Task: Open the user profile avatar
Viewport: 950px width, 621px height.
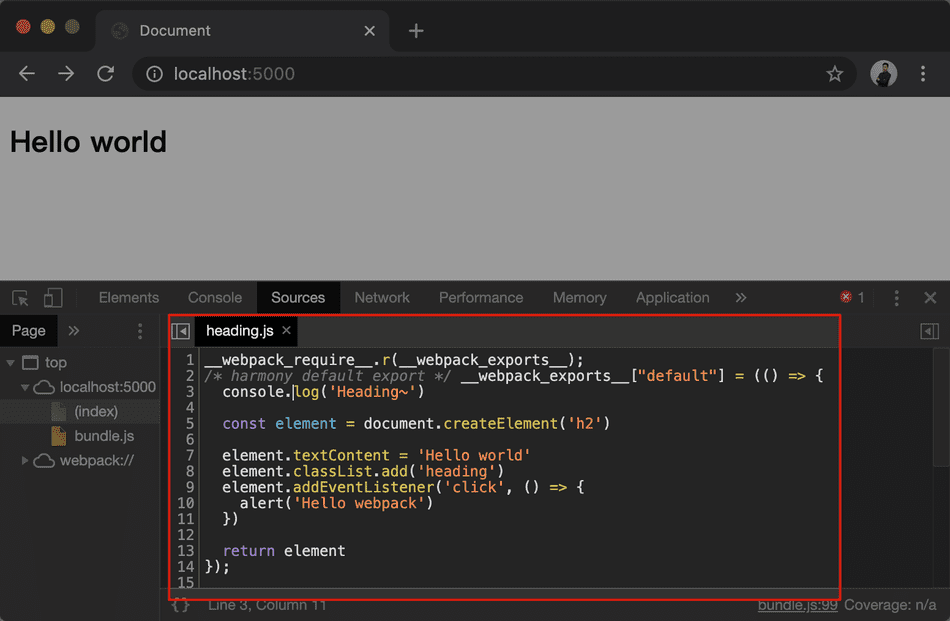Action: click(883, 74)
